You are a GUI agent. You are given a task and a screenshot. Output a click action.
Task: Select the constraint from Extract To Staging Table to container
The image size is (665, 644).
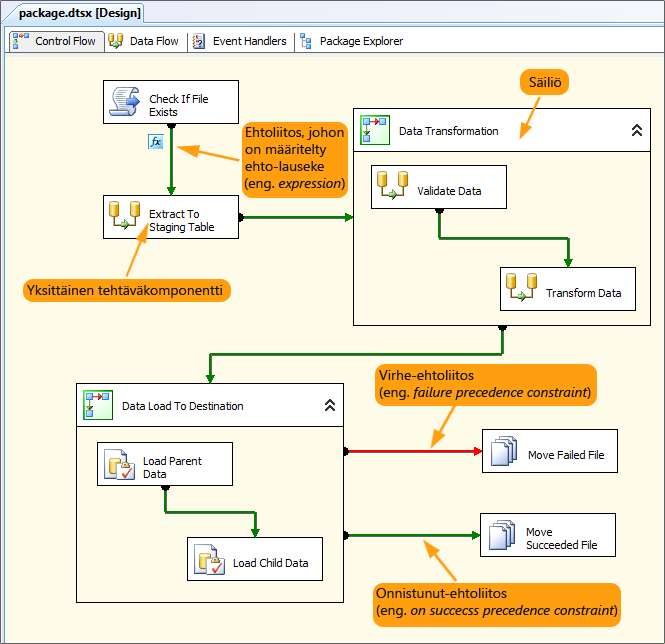[296, 217]
